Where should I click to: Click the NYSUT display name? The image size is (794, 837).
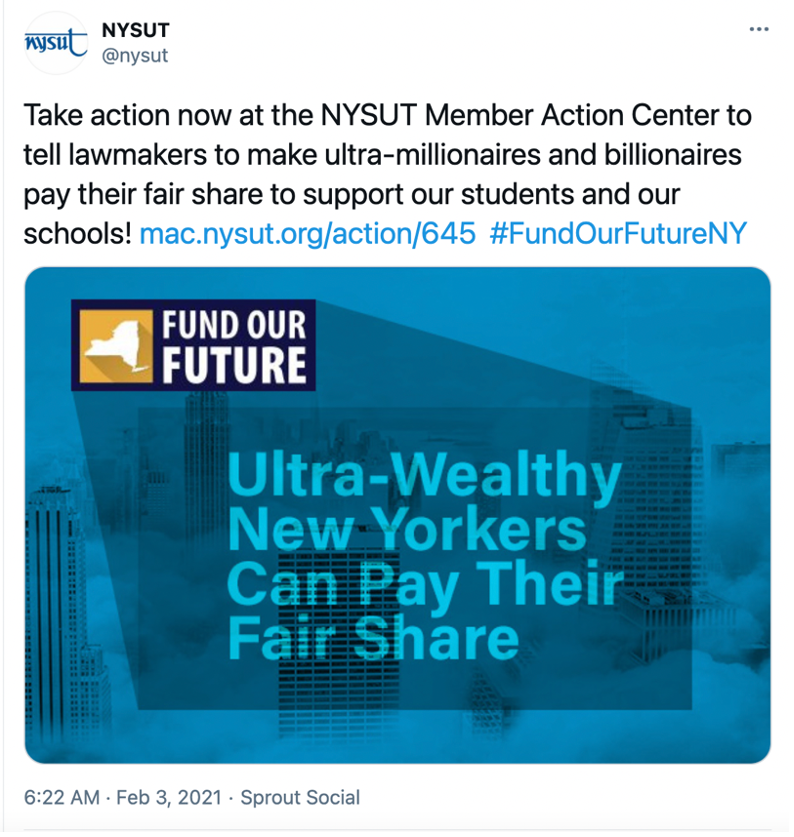tap(136, 30)
